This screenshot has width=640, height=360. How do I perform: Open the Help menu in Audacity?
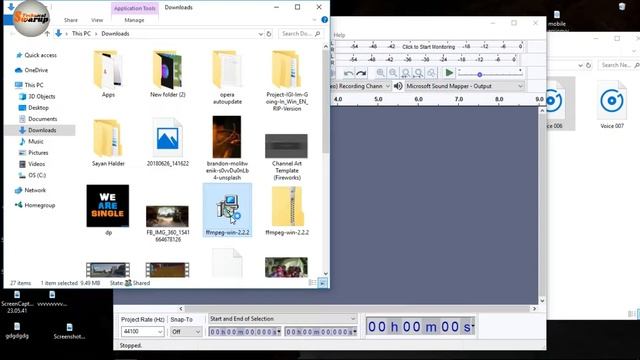coord(340,35)
